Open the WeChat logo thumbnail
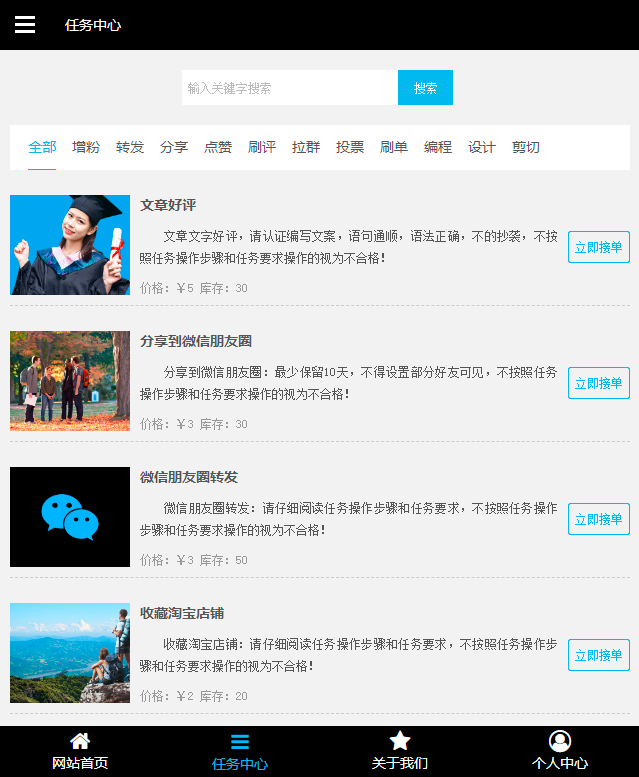 coord(70,517)
